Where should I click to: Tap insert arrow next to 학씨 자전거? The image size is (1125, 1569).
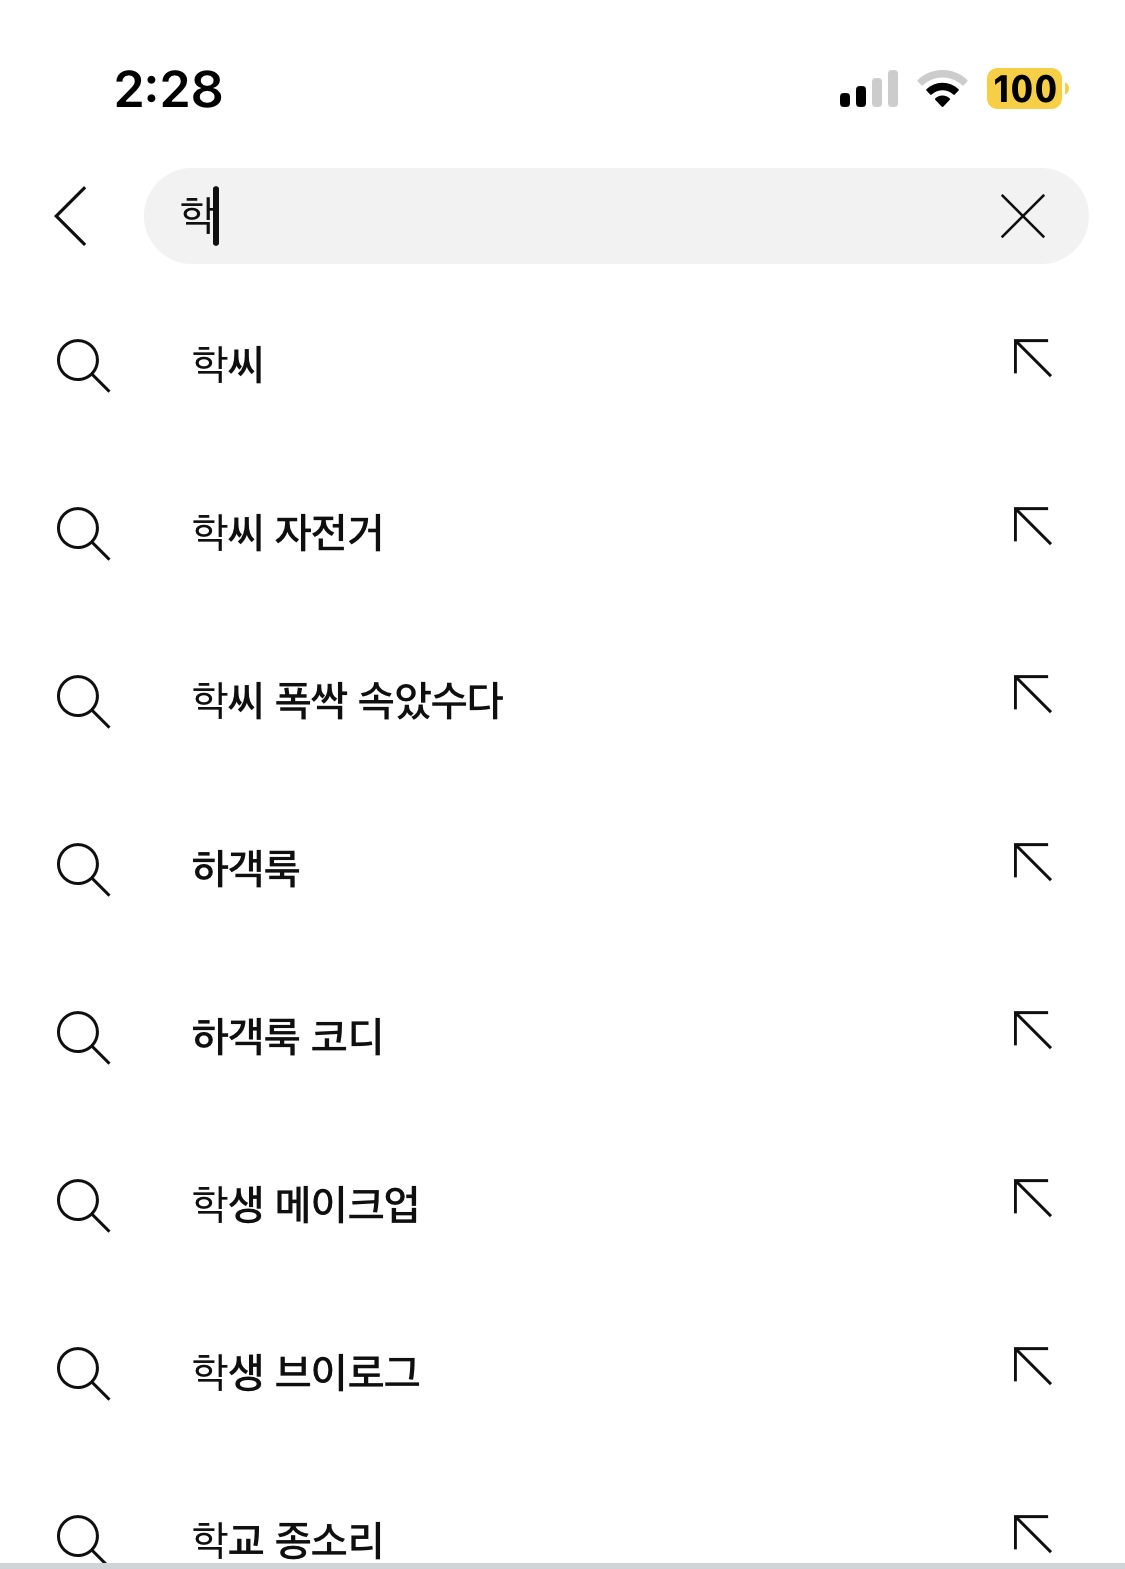pos(1033,526)
